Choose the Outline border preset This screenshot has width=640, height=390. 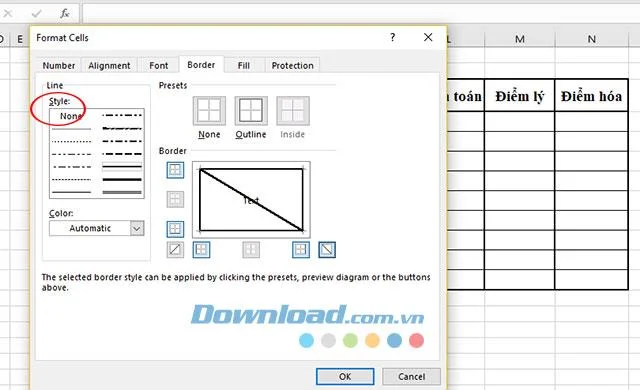pyautogui.click(x=251, y=111)
